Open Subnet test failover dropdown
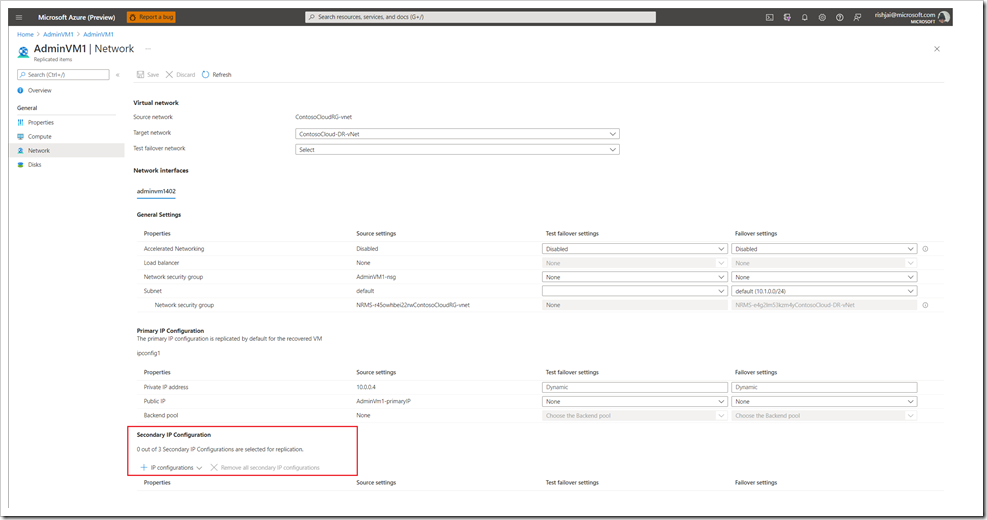The height and width of the screenshot is (520, 987). [x=634, y=291]
